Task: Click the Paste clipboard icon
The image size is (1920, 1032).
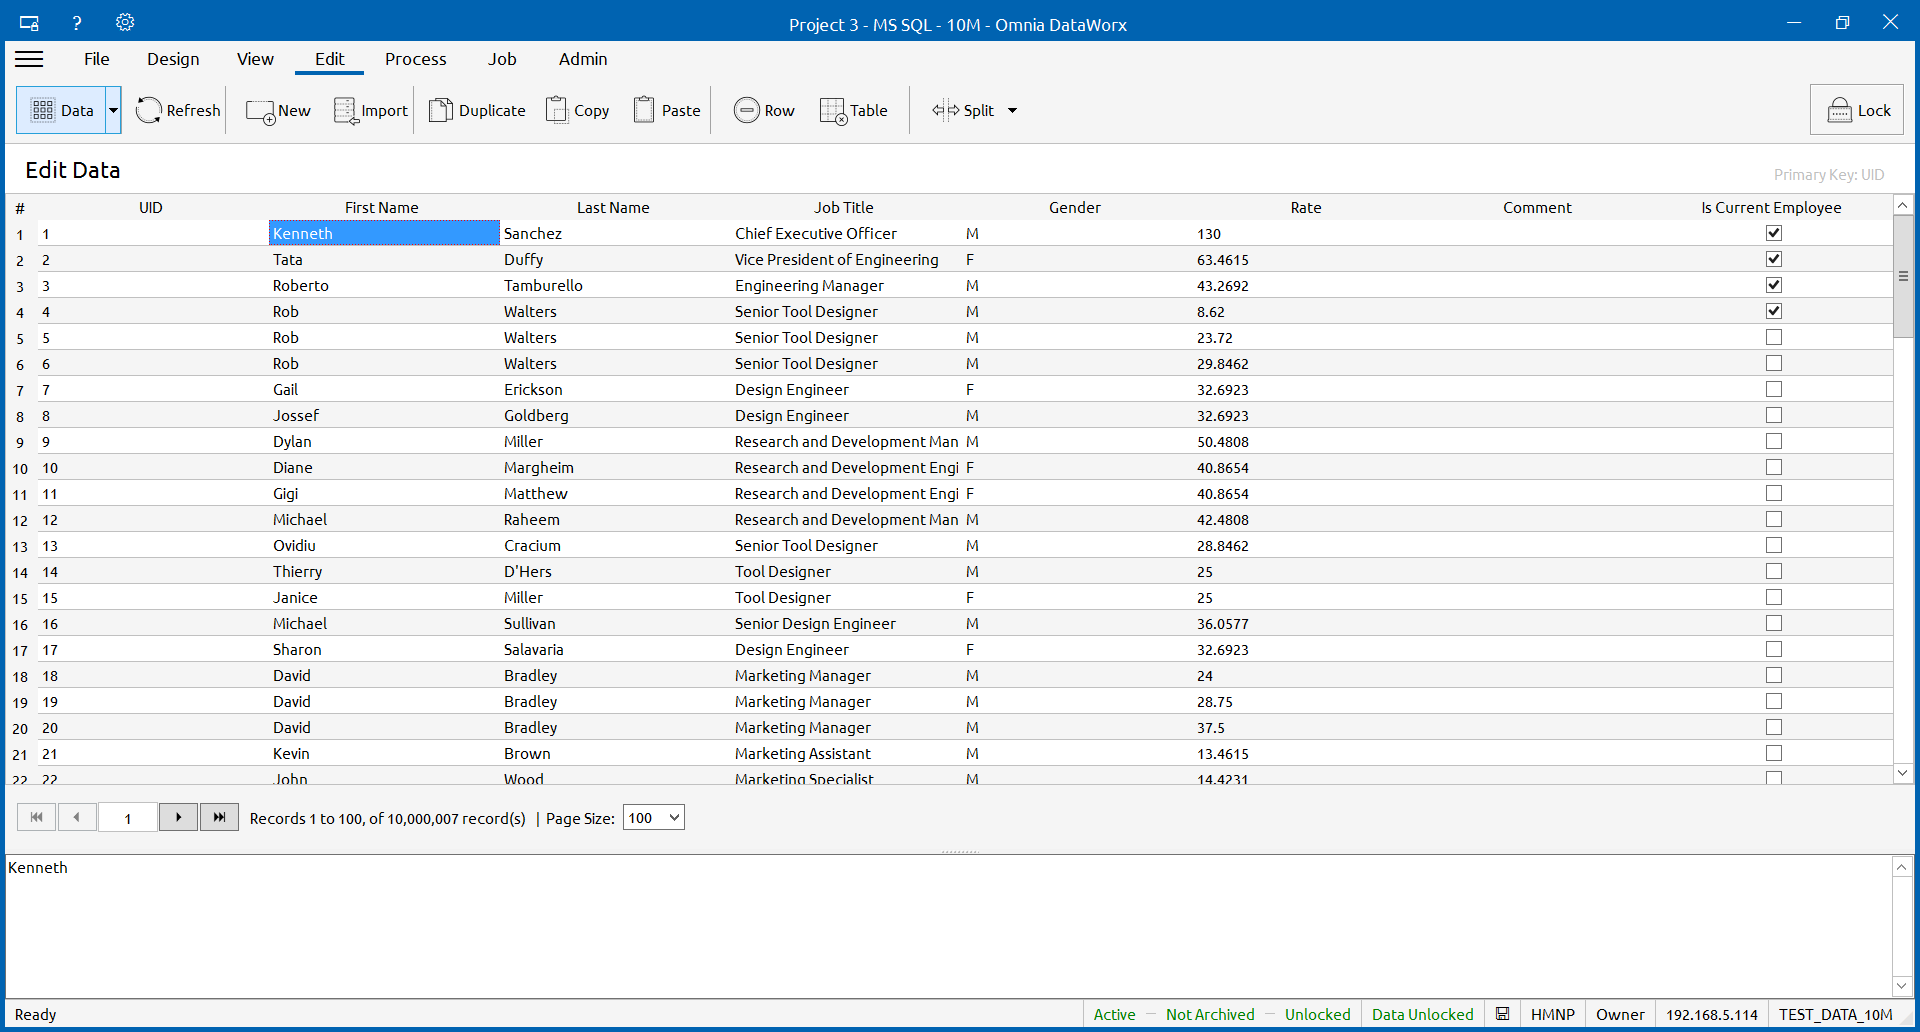Action: [x=644, y=110]
